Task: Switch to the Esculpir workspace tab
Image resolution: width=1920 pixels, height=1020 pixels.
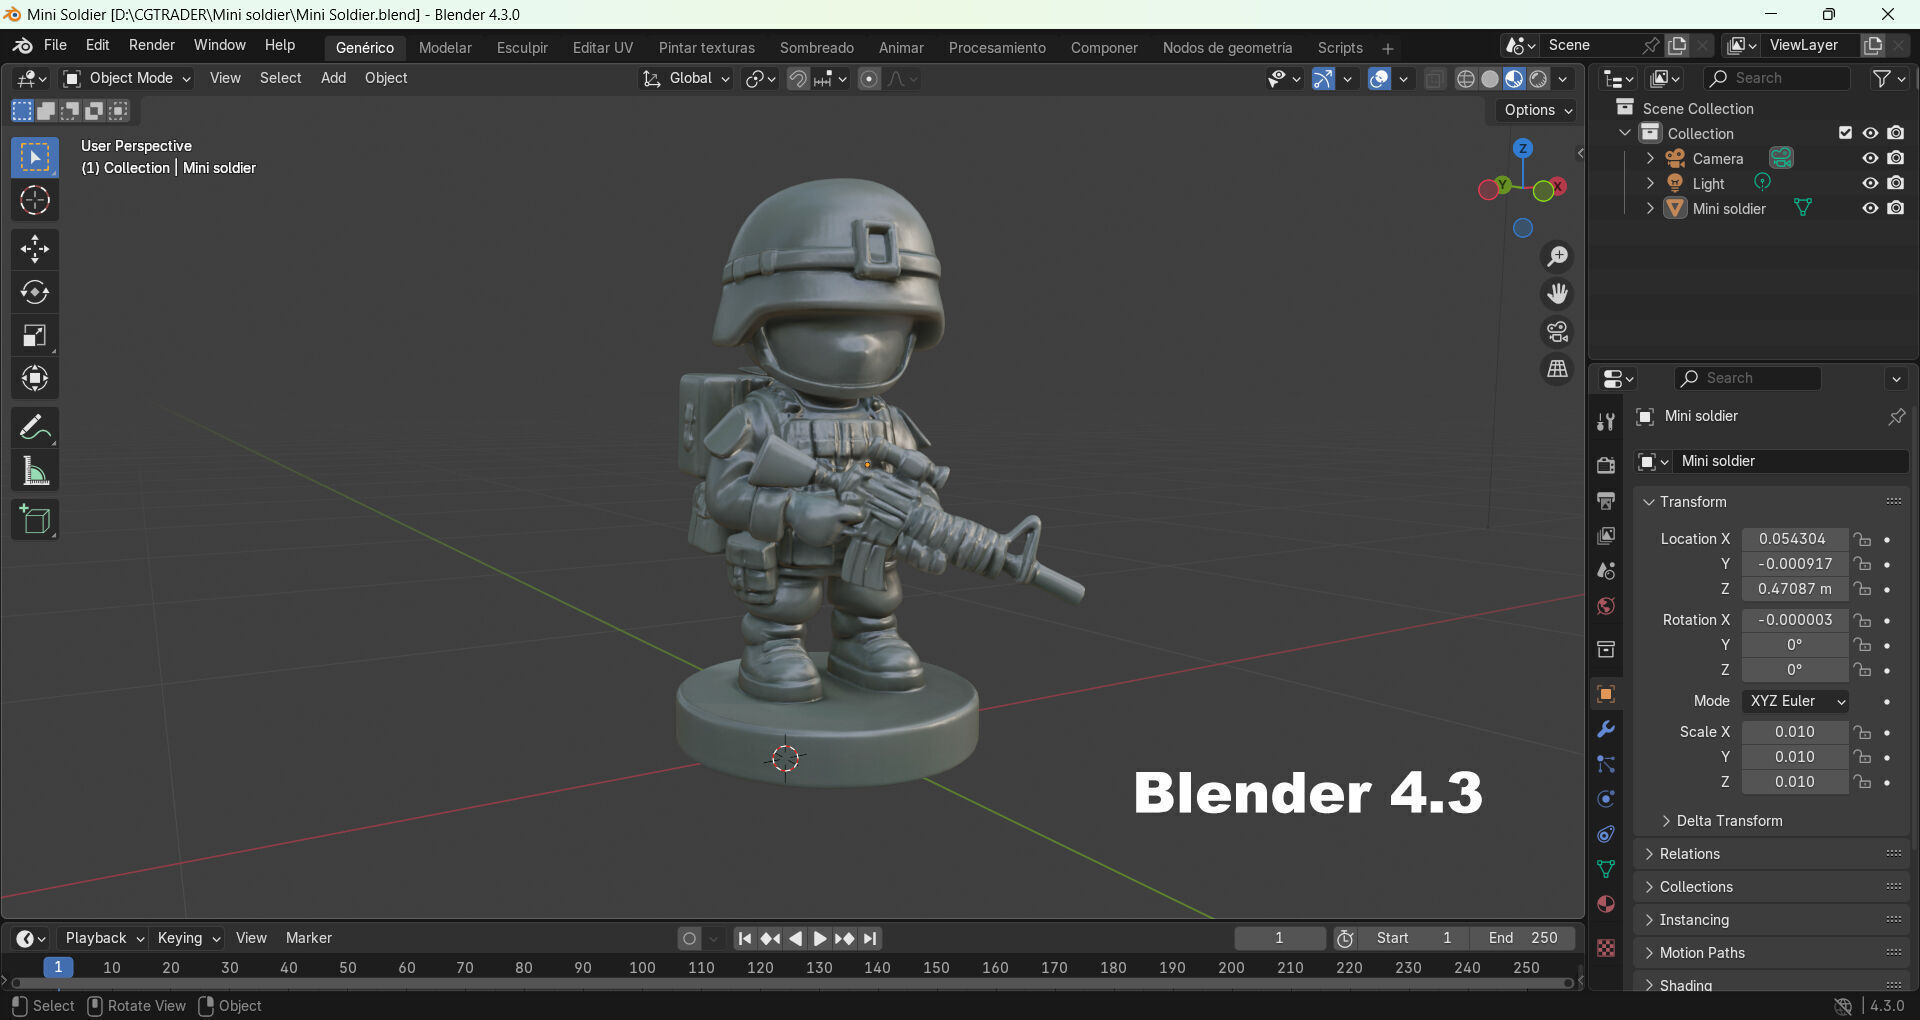Action: [522, 47]
